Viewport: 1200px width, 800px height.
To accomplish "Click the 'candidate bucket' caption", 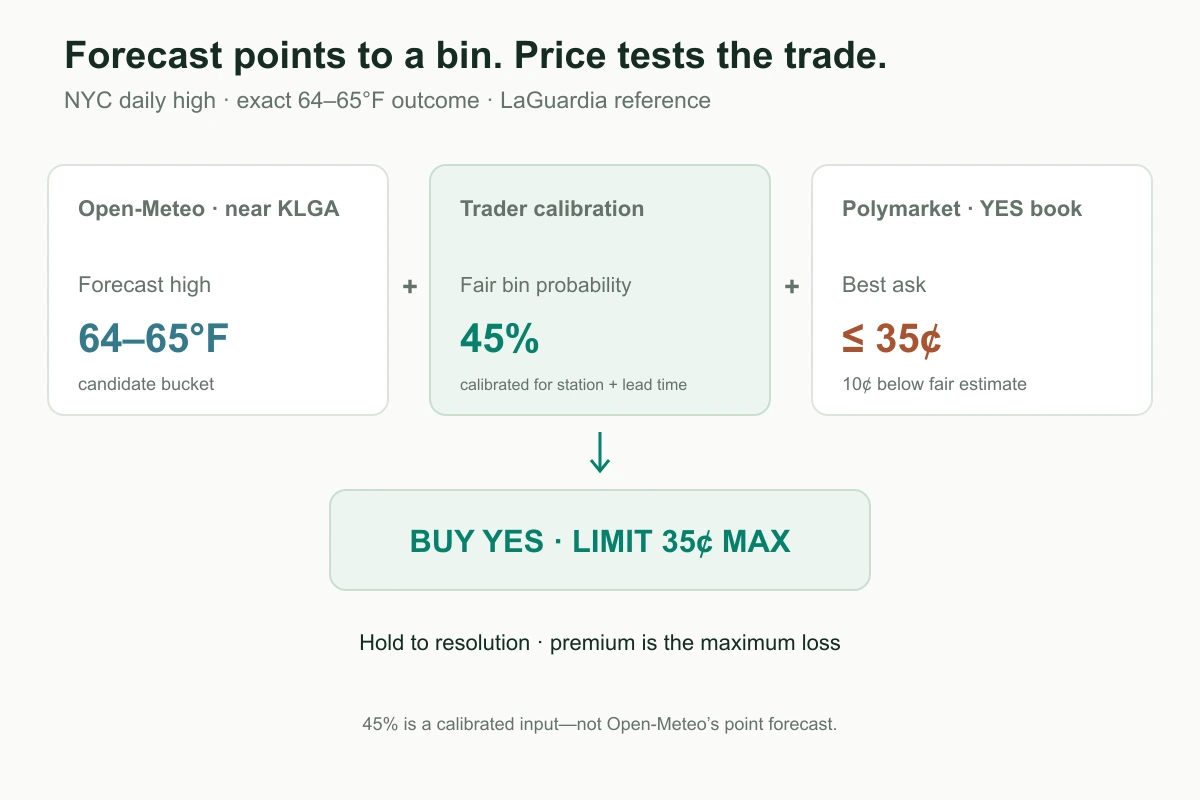I will tap(146, 384).
